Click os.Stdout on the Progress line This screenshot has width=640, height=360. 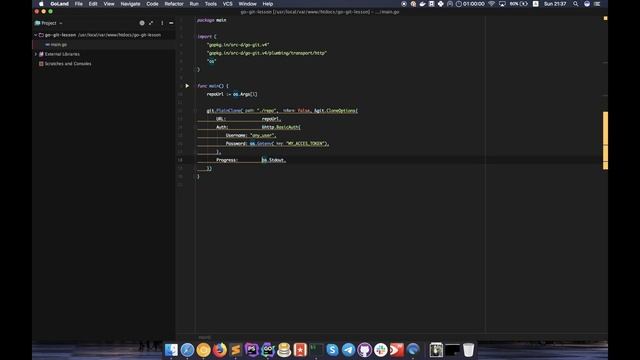coord(273,160)
